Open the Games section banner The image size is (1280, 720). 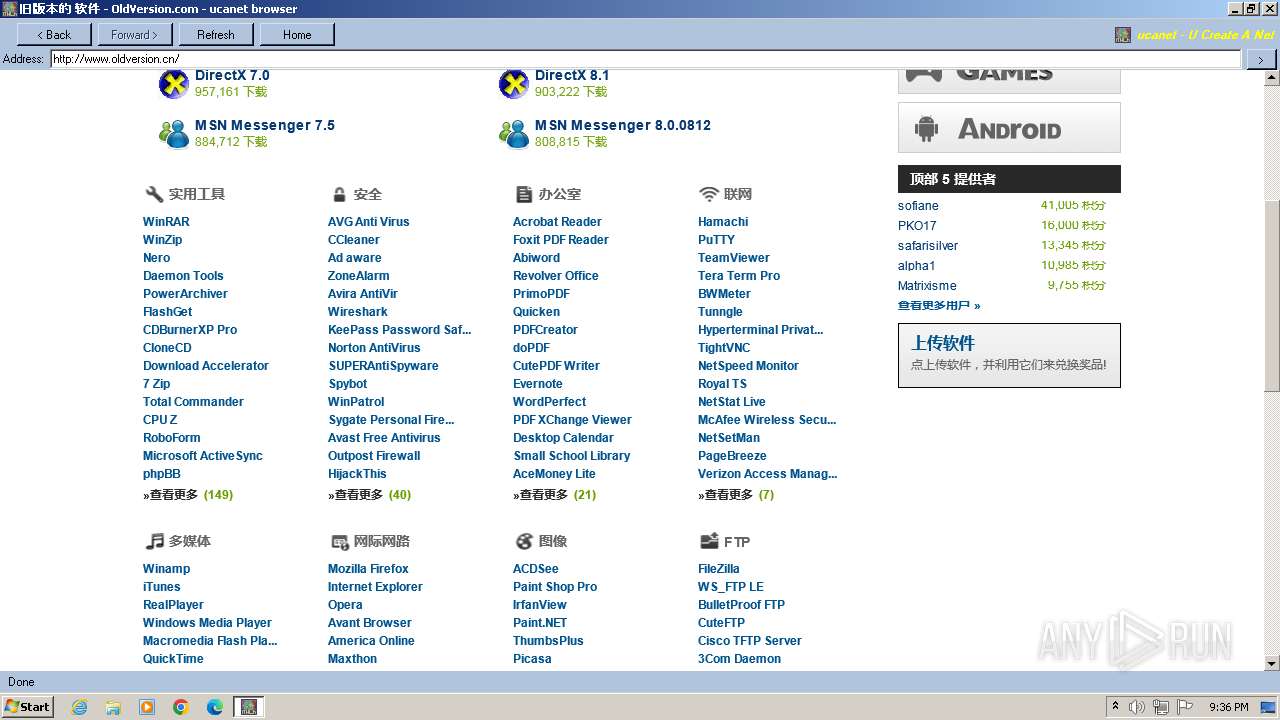click(1009, 80)
